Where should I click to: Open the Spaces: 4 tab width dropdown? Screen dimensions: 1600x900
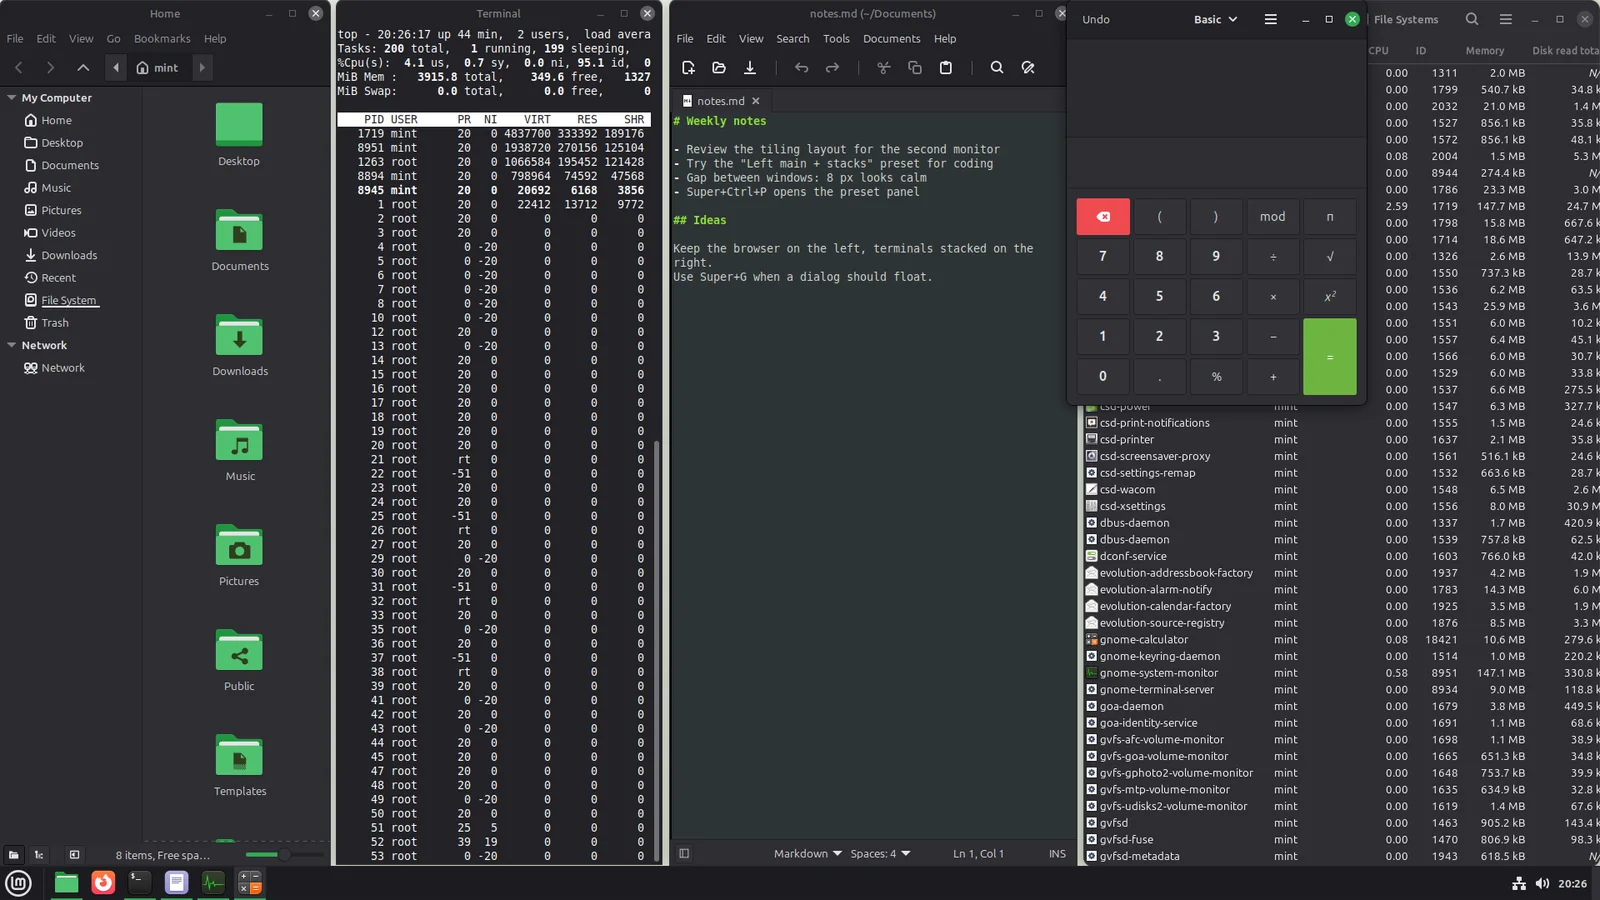click(x=880, y=854)
